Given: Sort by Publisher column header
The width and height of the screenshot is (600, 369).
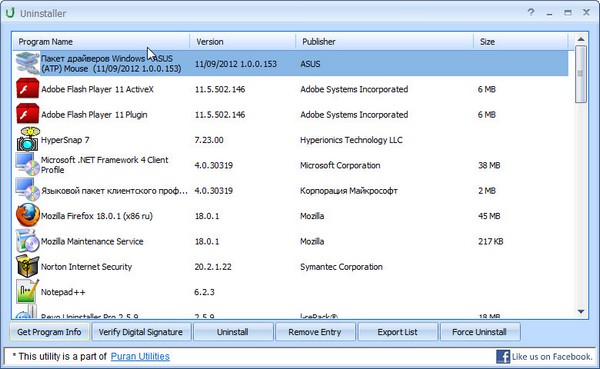Looking at the screenshot, I should pyautogui.click(x=385, y=41).
